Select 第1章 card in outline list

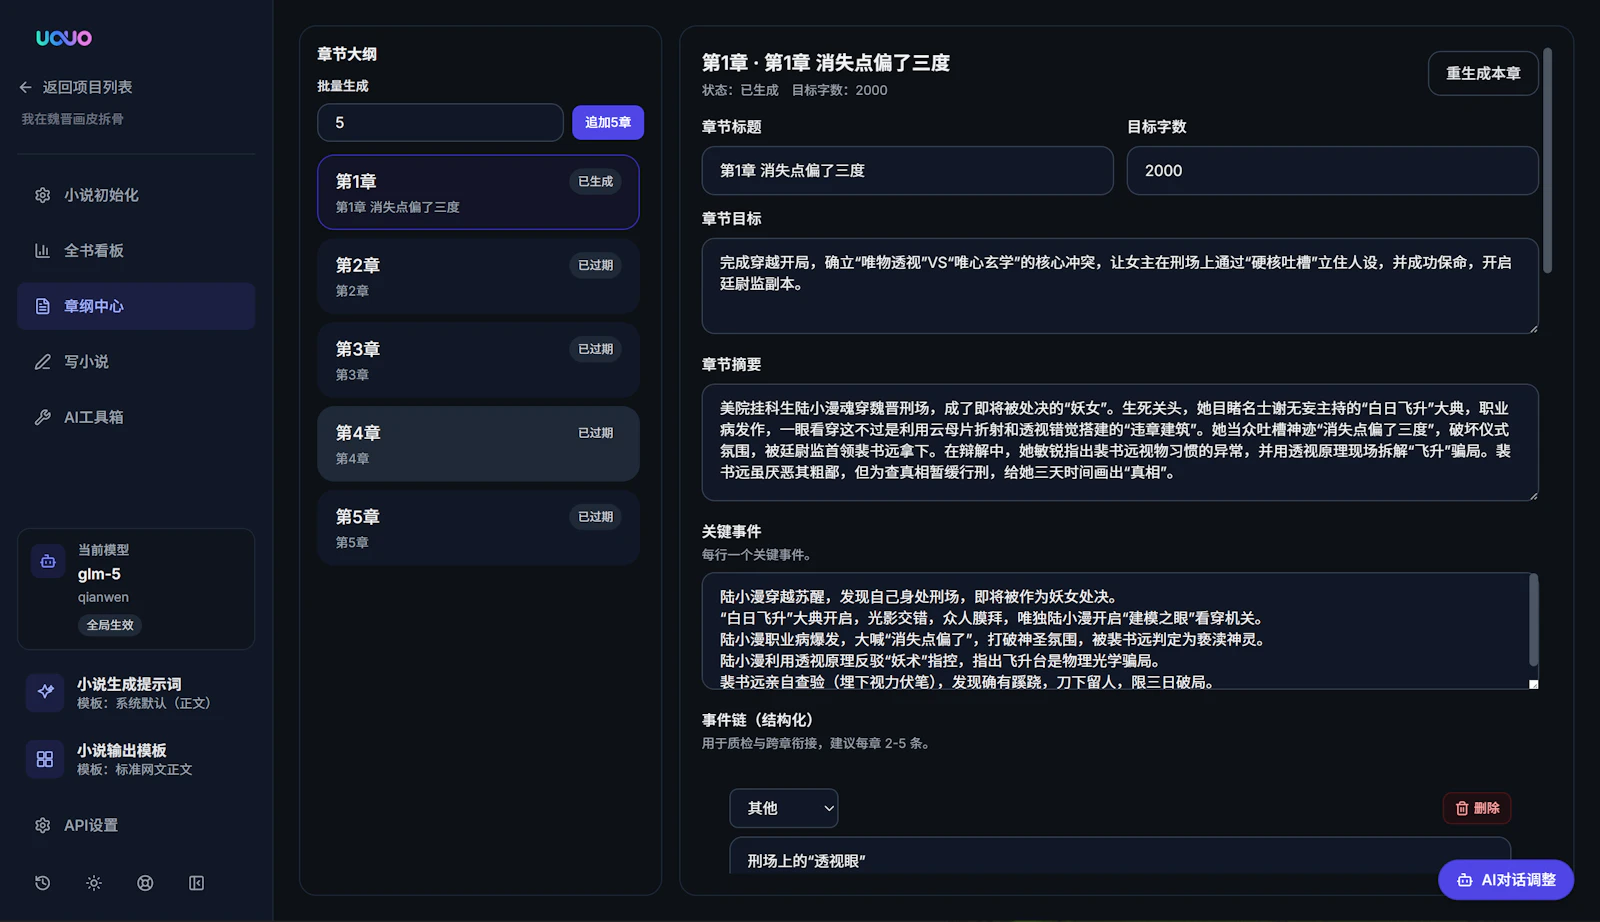click(x=478, y=192)
